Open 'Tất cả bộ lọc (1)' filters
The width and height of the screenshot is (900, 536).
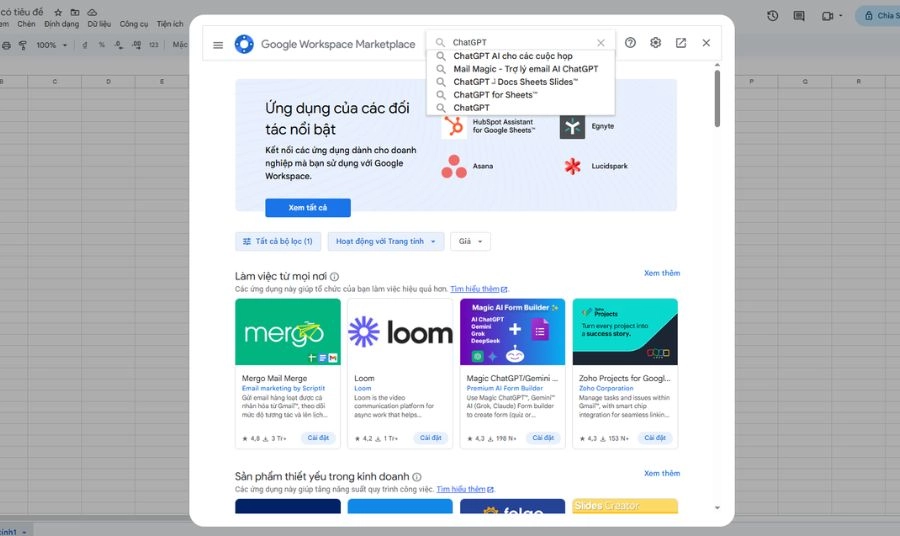(x=278, y=242)
